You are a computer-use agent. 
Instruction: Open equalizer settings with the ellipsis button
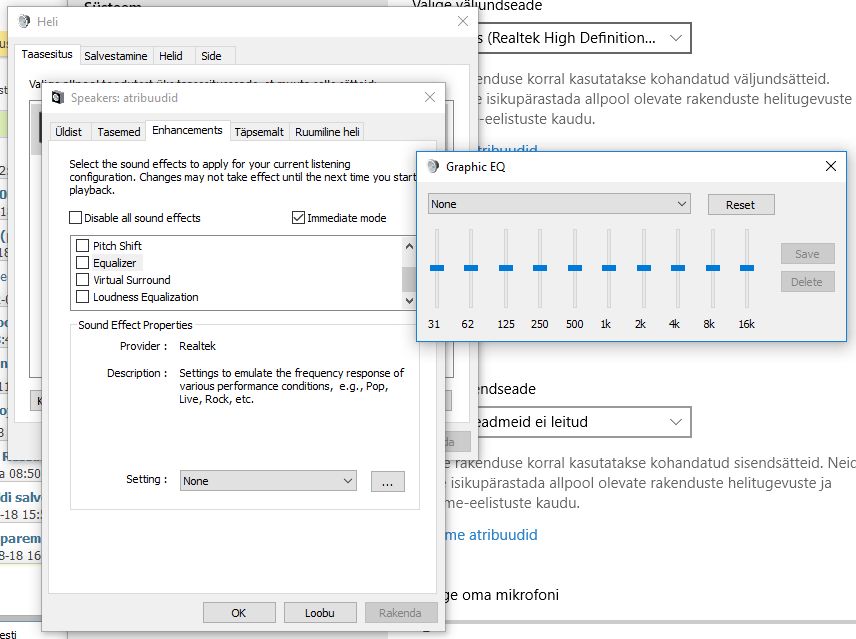tap(387, 481)
